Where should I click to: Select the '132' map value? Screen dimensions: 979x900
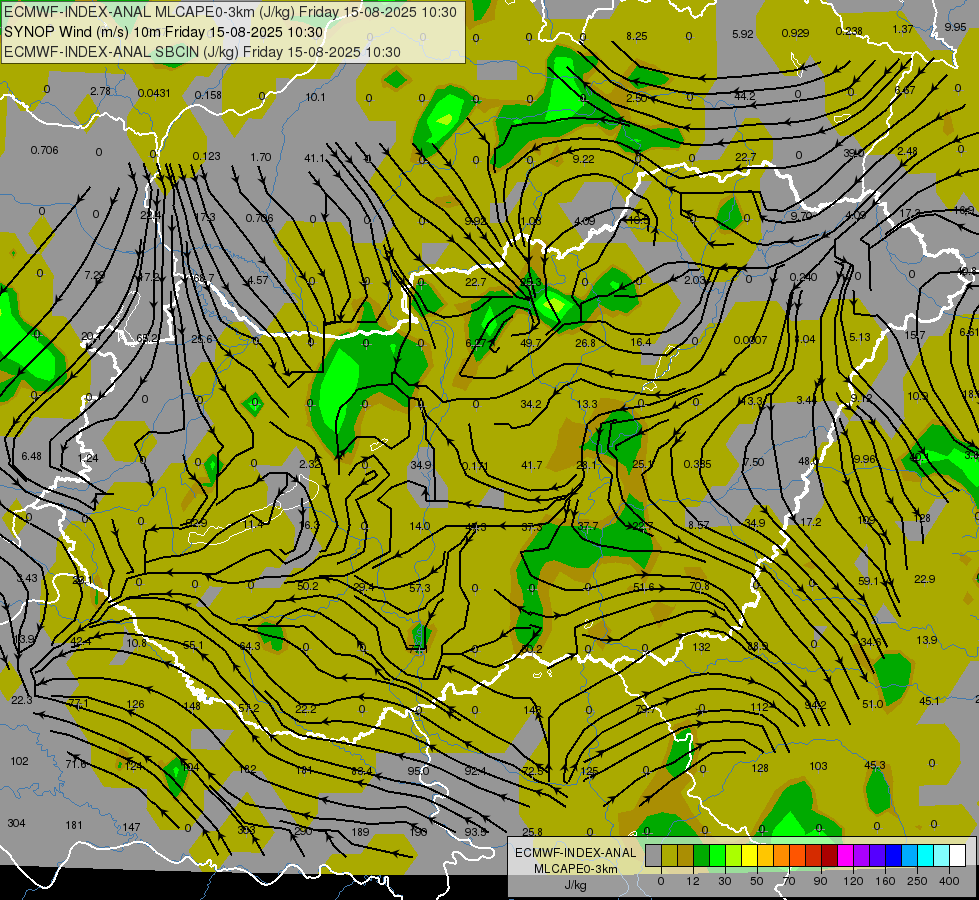pyautogui.click(x=701, y=647)
